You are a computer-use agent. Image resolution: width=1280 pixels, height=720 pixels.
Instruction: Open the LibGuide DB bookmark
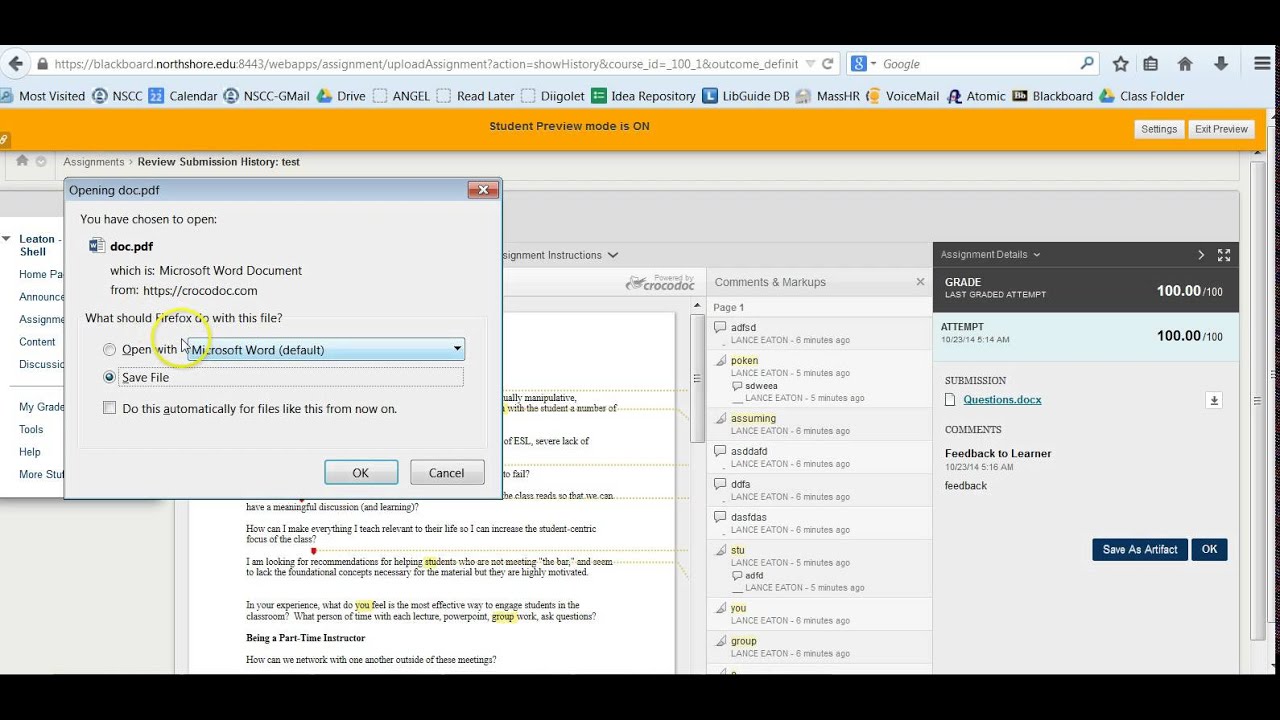coord(746,96)
